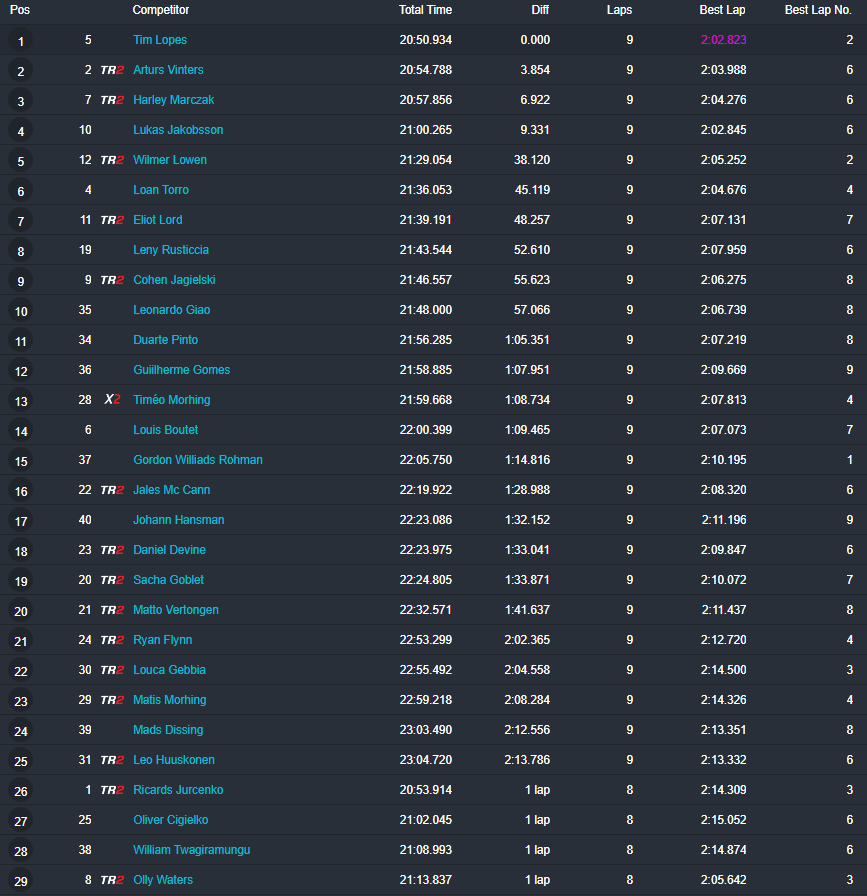The width and height of the screenshot is (867, 896).
Task: Click the TR2 badge beside Arturs Vinters
Action: (x=112, y=70)
